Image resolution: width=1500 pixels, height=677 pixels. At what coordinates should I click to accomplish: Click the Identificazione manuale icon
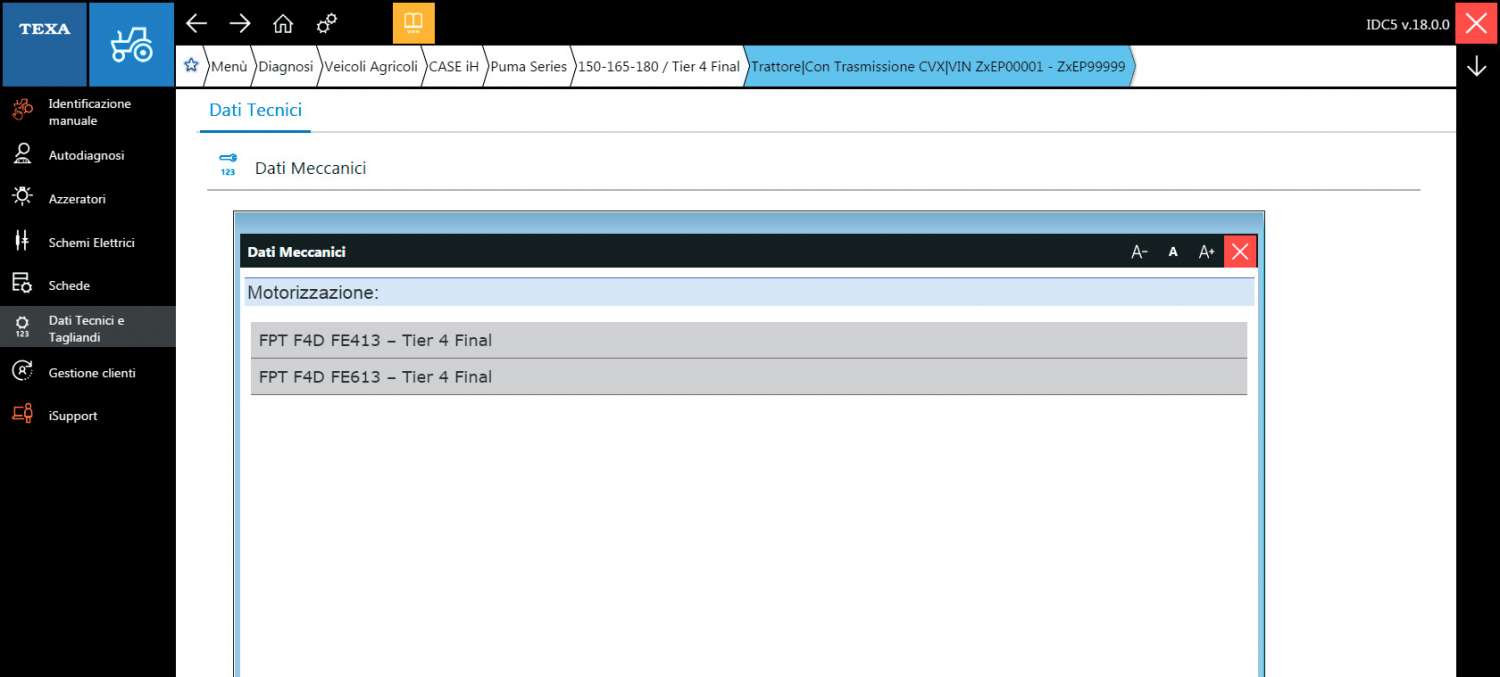tap(22, 110)
